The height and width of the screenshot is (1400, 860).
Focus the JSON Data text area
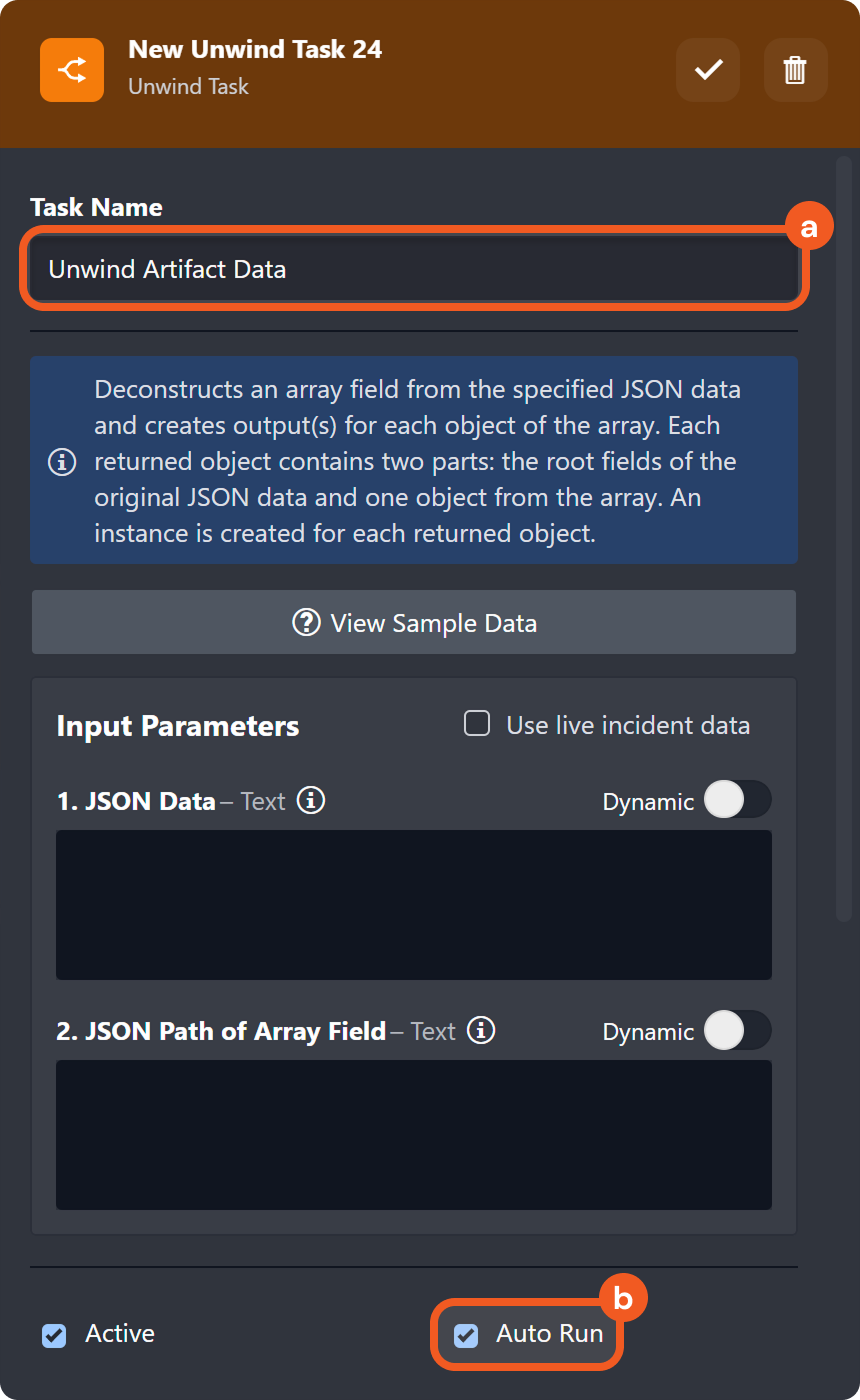click(414, 904)
